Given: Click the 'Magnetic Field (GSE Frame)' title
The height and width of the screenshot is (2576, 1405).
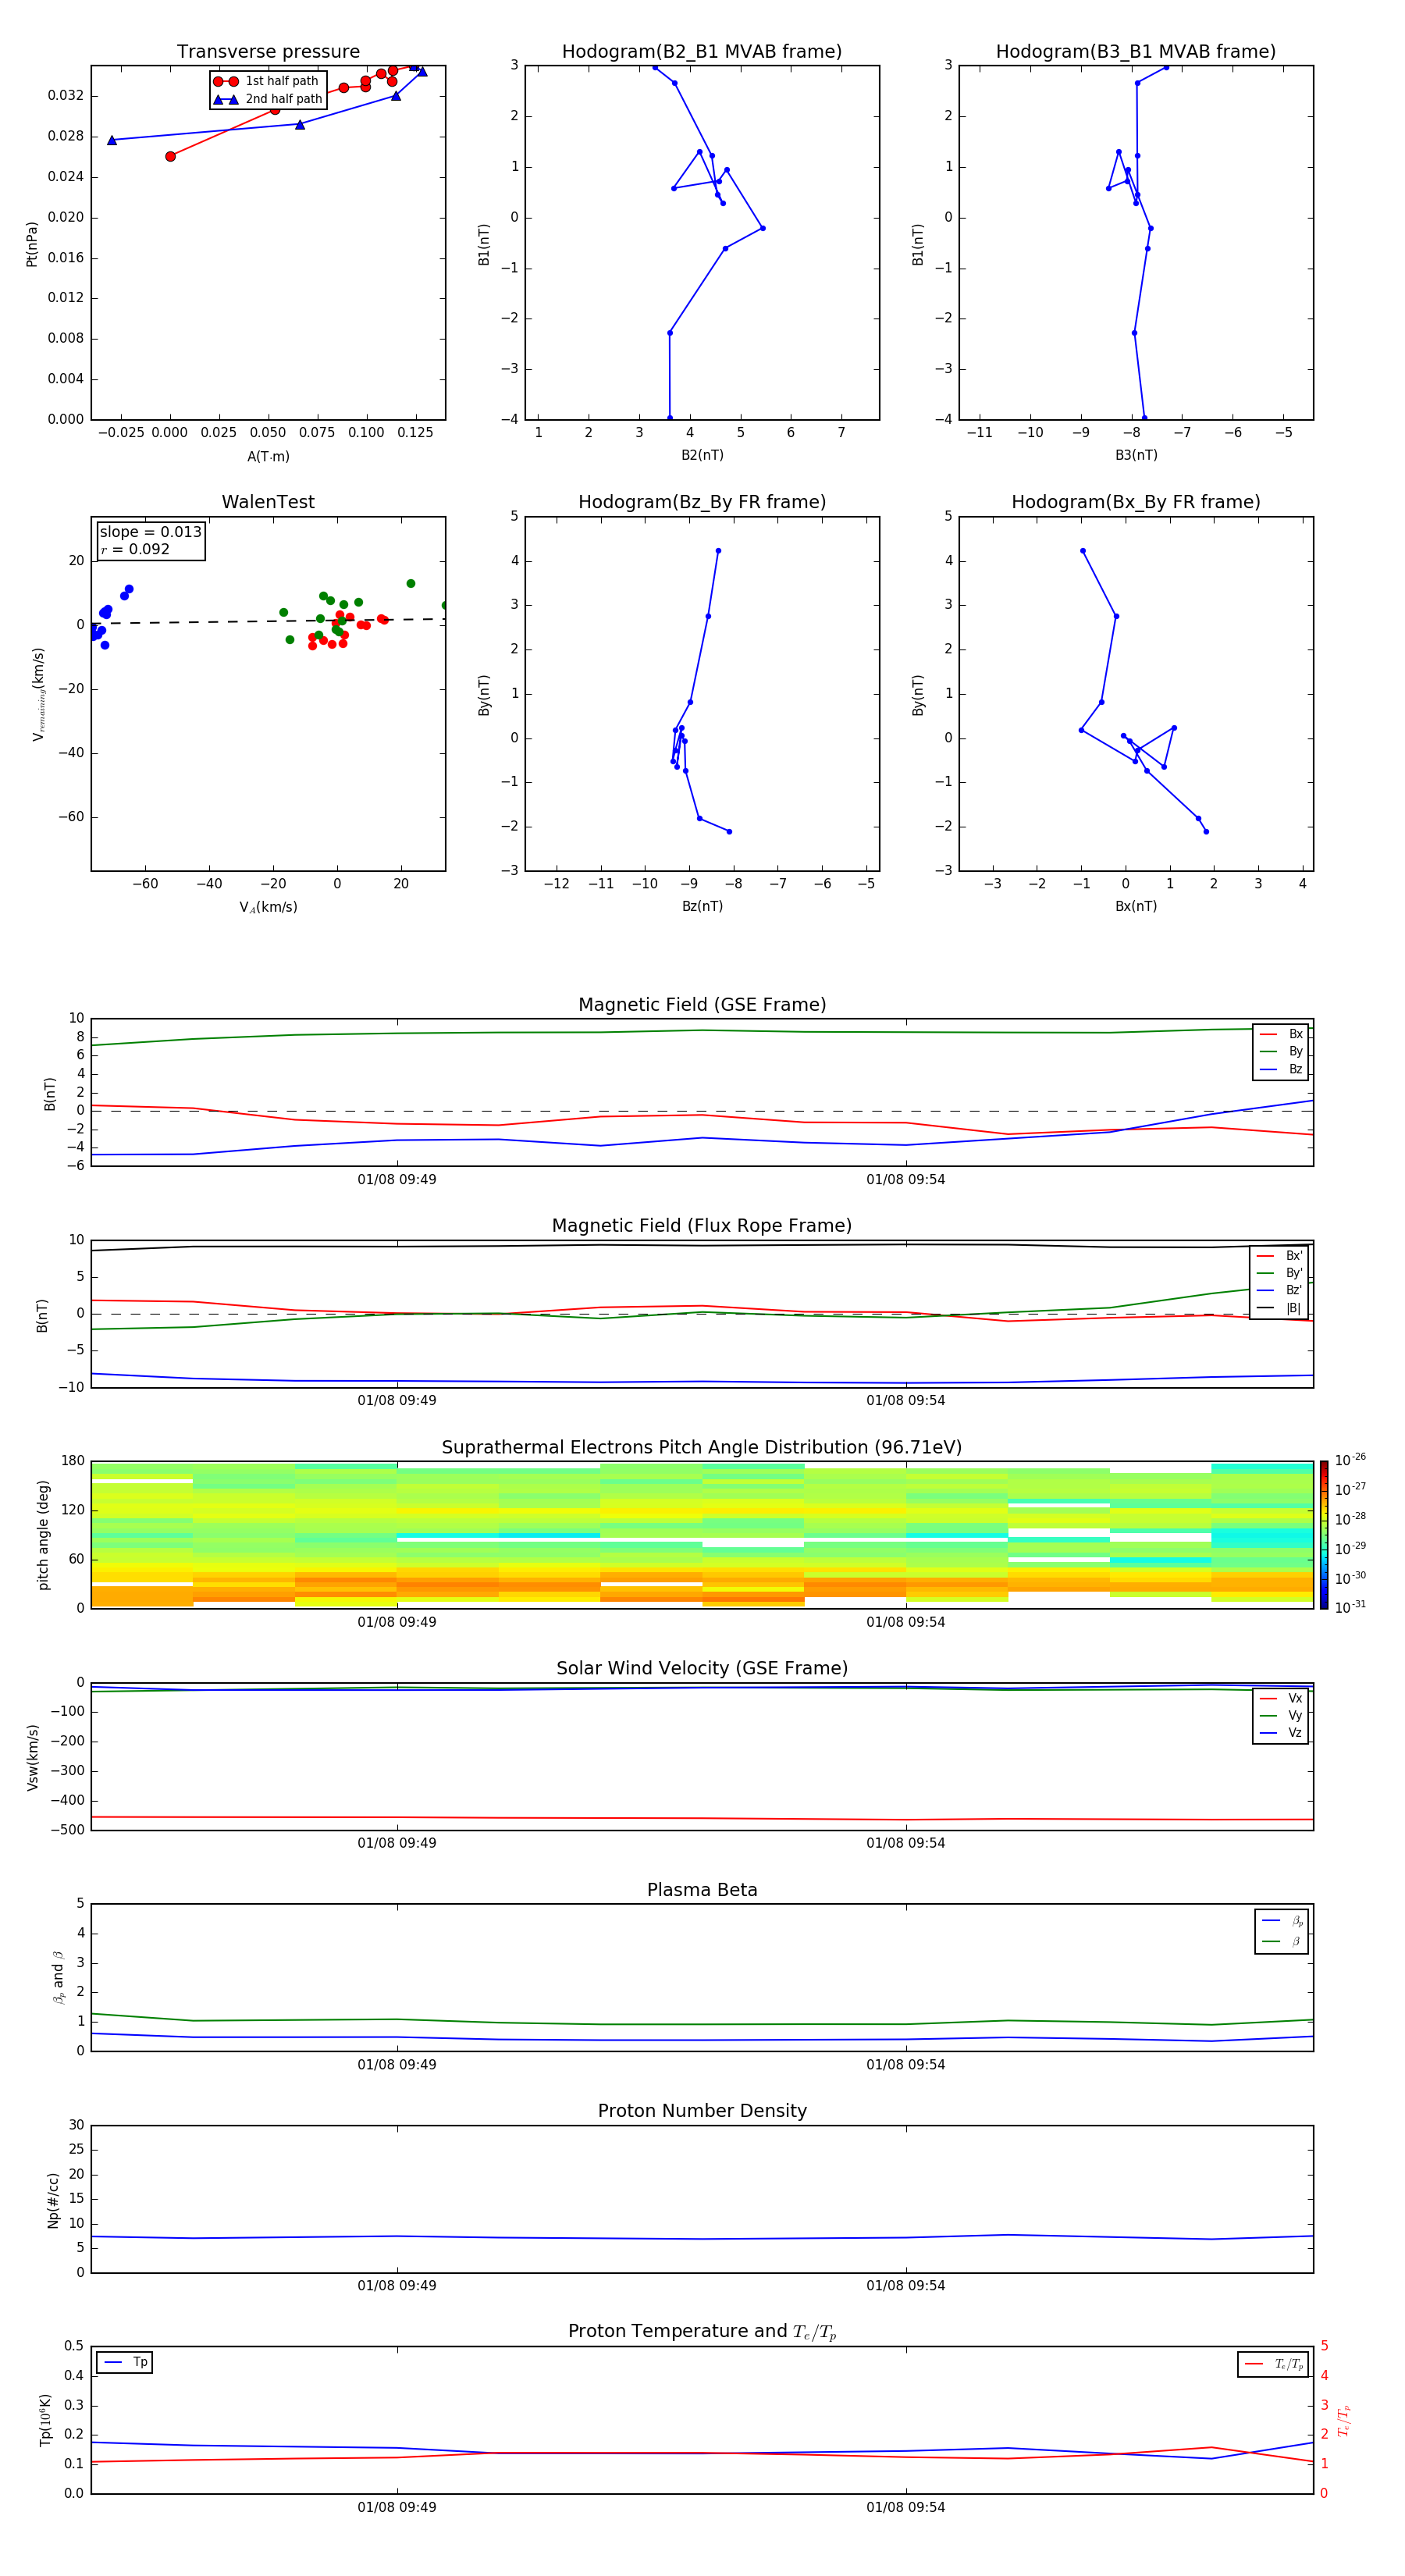Looking at the screenshot, I should [x=702, y=1005].
